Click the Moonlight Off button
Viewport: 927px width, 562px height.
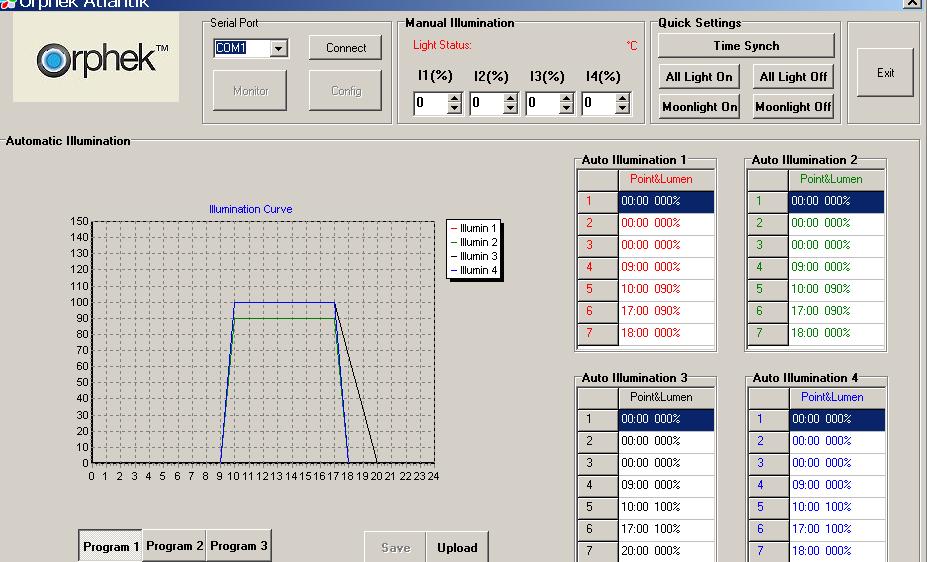click(x=793, y=107)
